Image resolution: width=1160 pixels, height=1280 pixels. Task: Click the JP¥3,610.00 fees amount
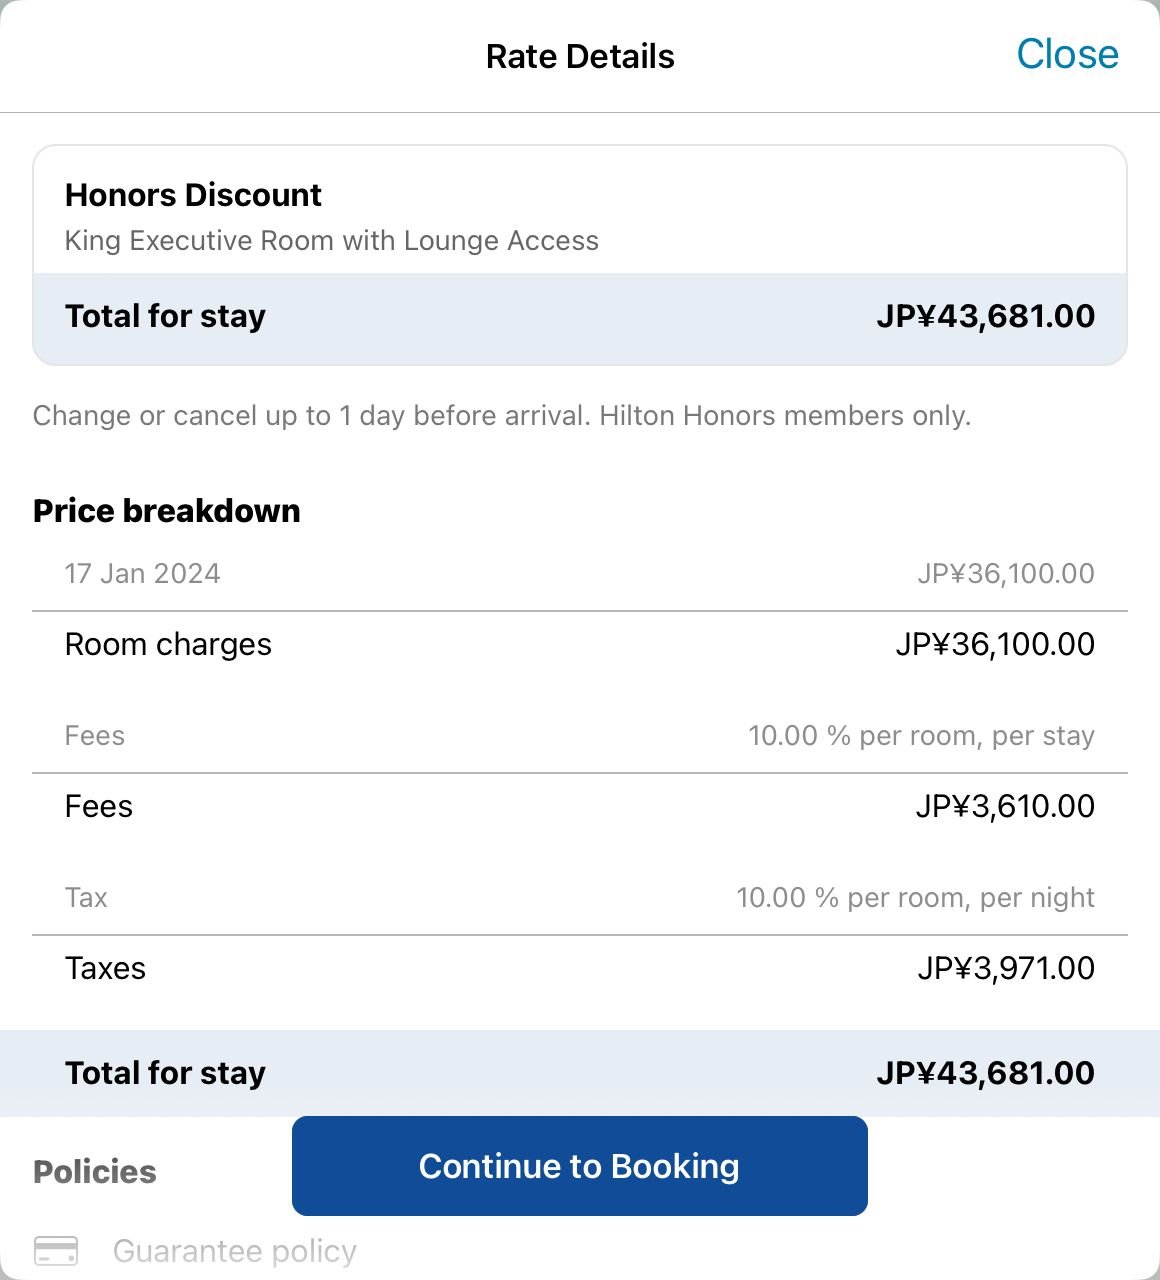coord(1005,807)
